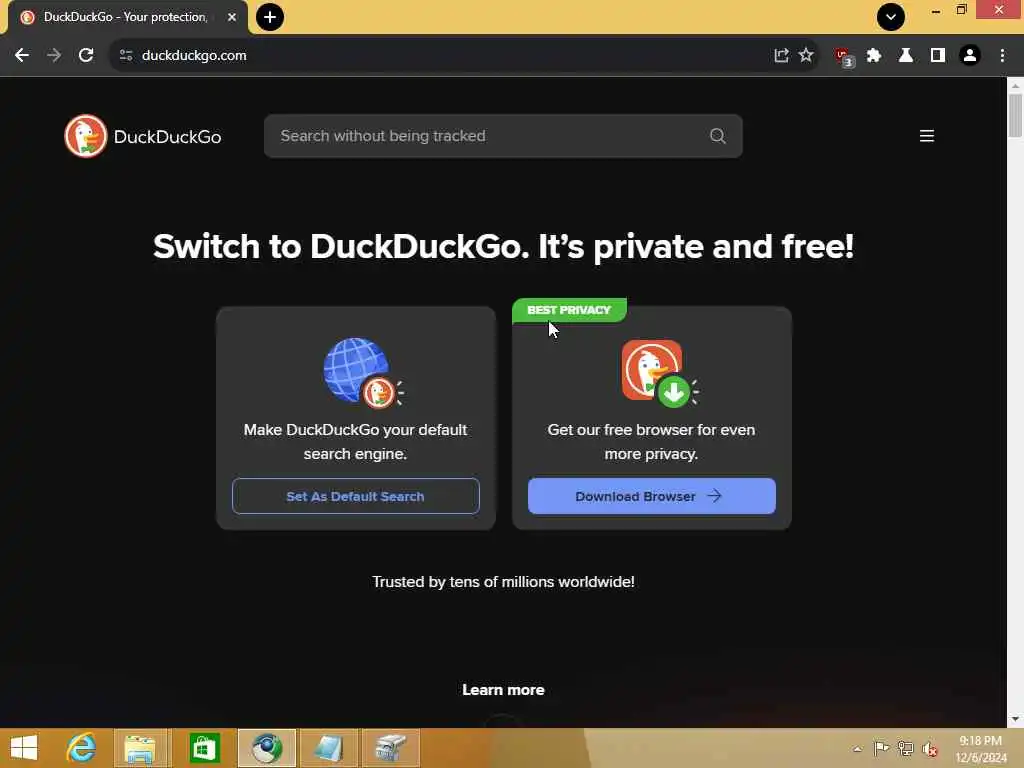
Task: Open a new tab with plus button
Action: click(x=270, y=17)
